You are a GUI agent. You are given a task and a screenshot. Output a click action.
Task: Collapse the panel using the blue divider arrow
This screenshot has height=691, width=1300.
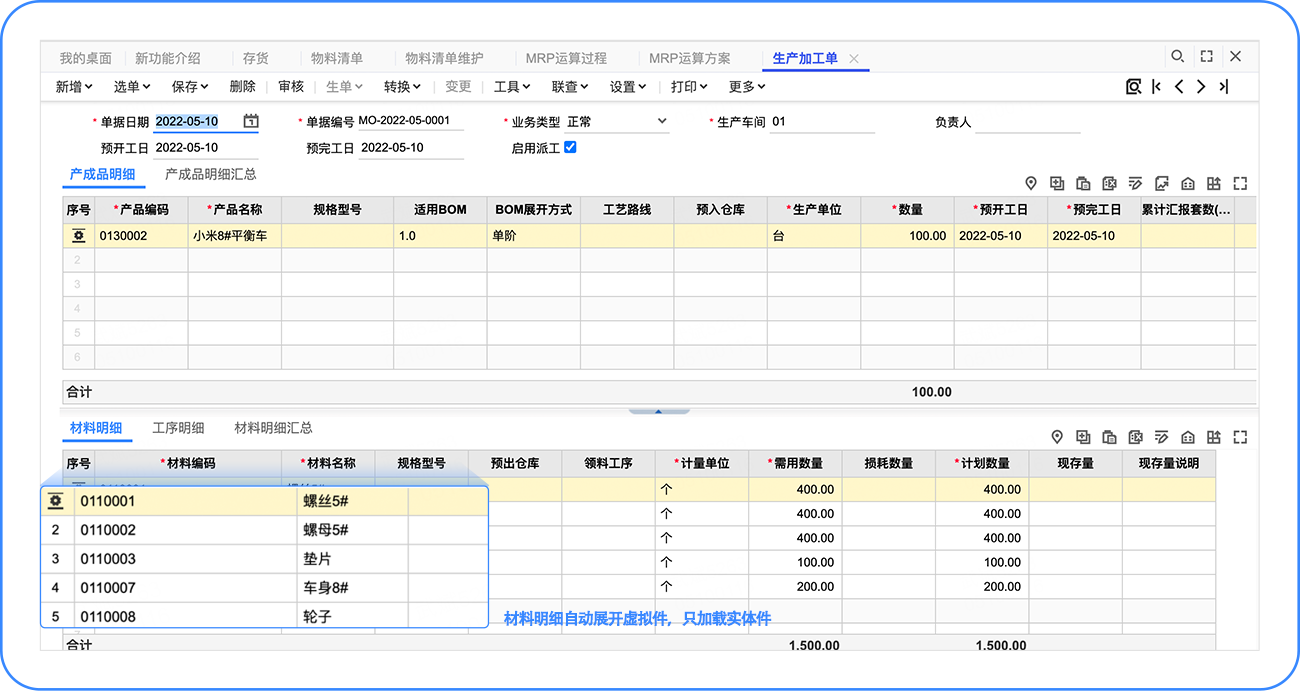[x=658, y=411]
